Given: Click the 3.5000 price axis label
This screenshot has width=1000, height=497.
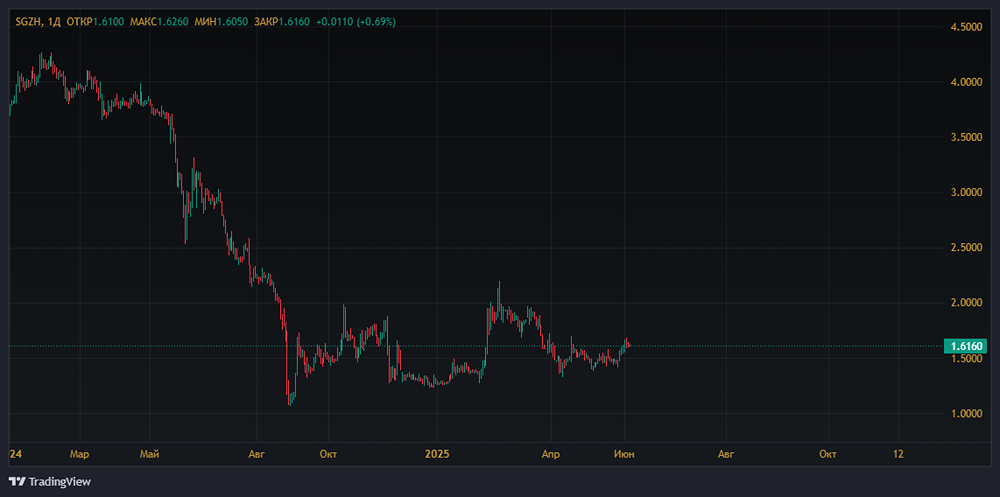Looking at the screenshot, I should 966,137.
